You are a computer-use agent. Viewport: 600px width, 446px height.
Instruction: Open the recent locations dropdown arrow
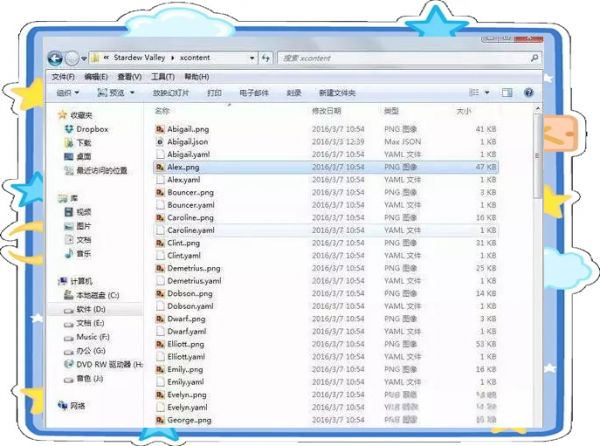pos(83,59)
